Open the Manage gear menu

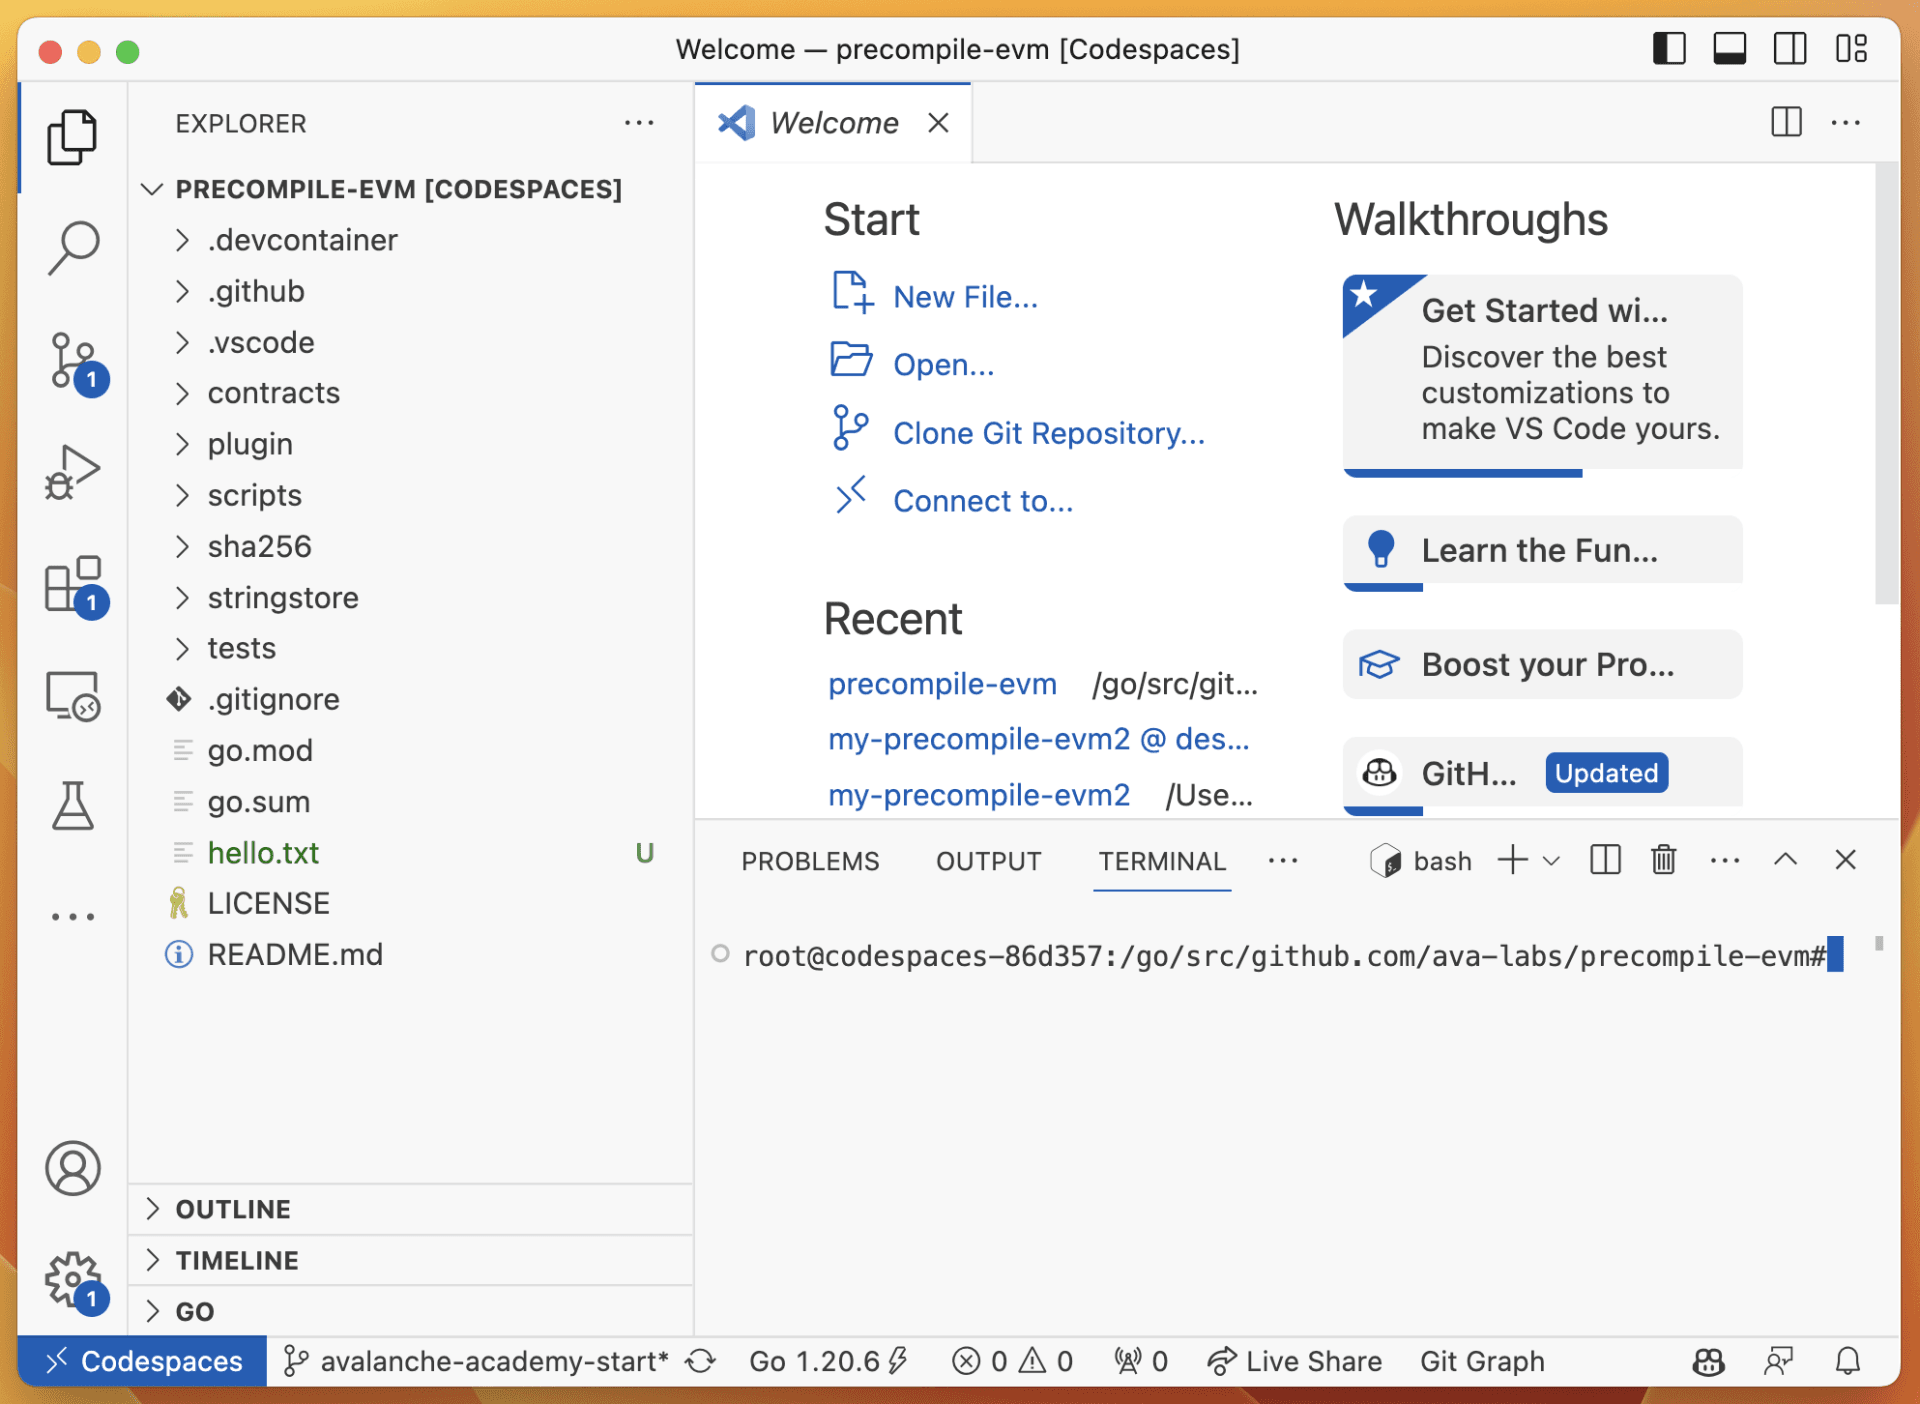click(x=73, y=1279)
